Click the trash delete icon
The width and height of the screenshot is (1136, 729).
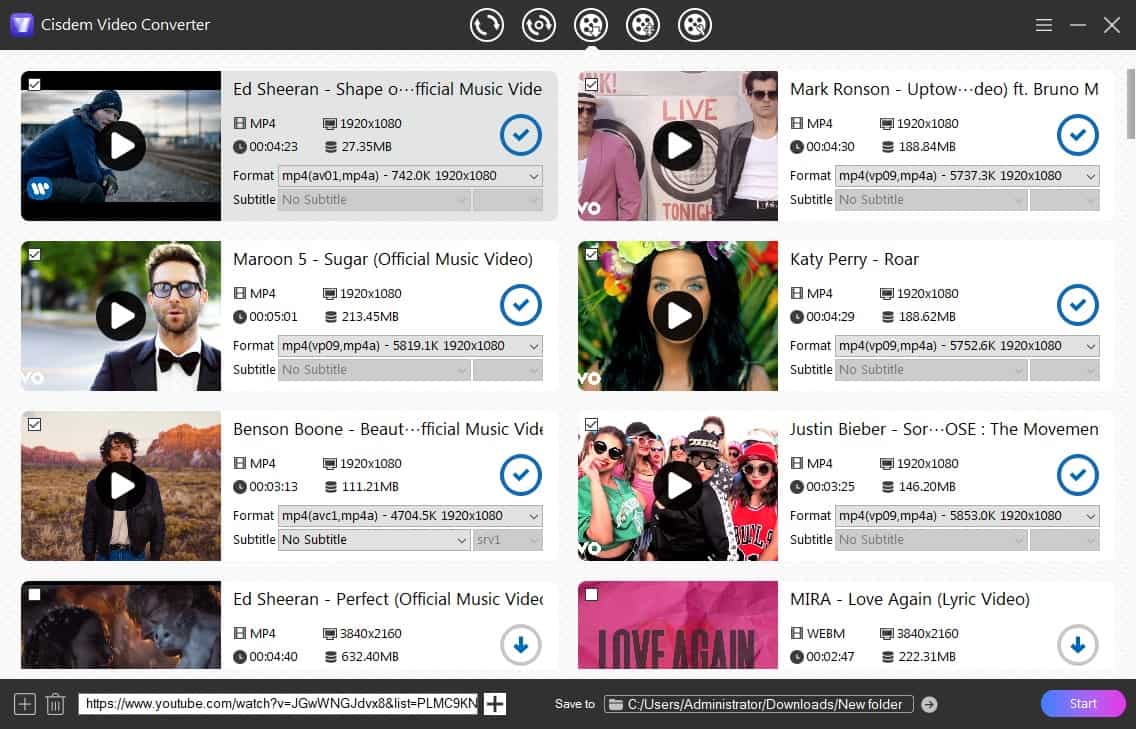[x=55, y=703]
